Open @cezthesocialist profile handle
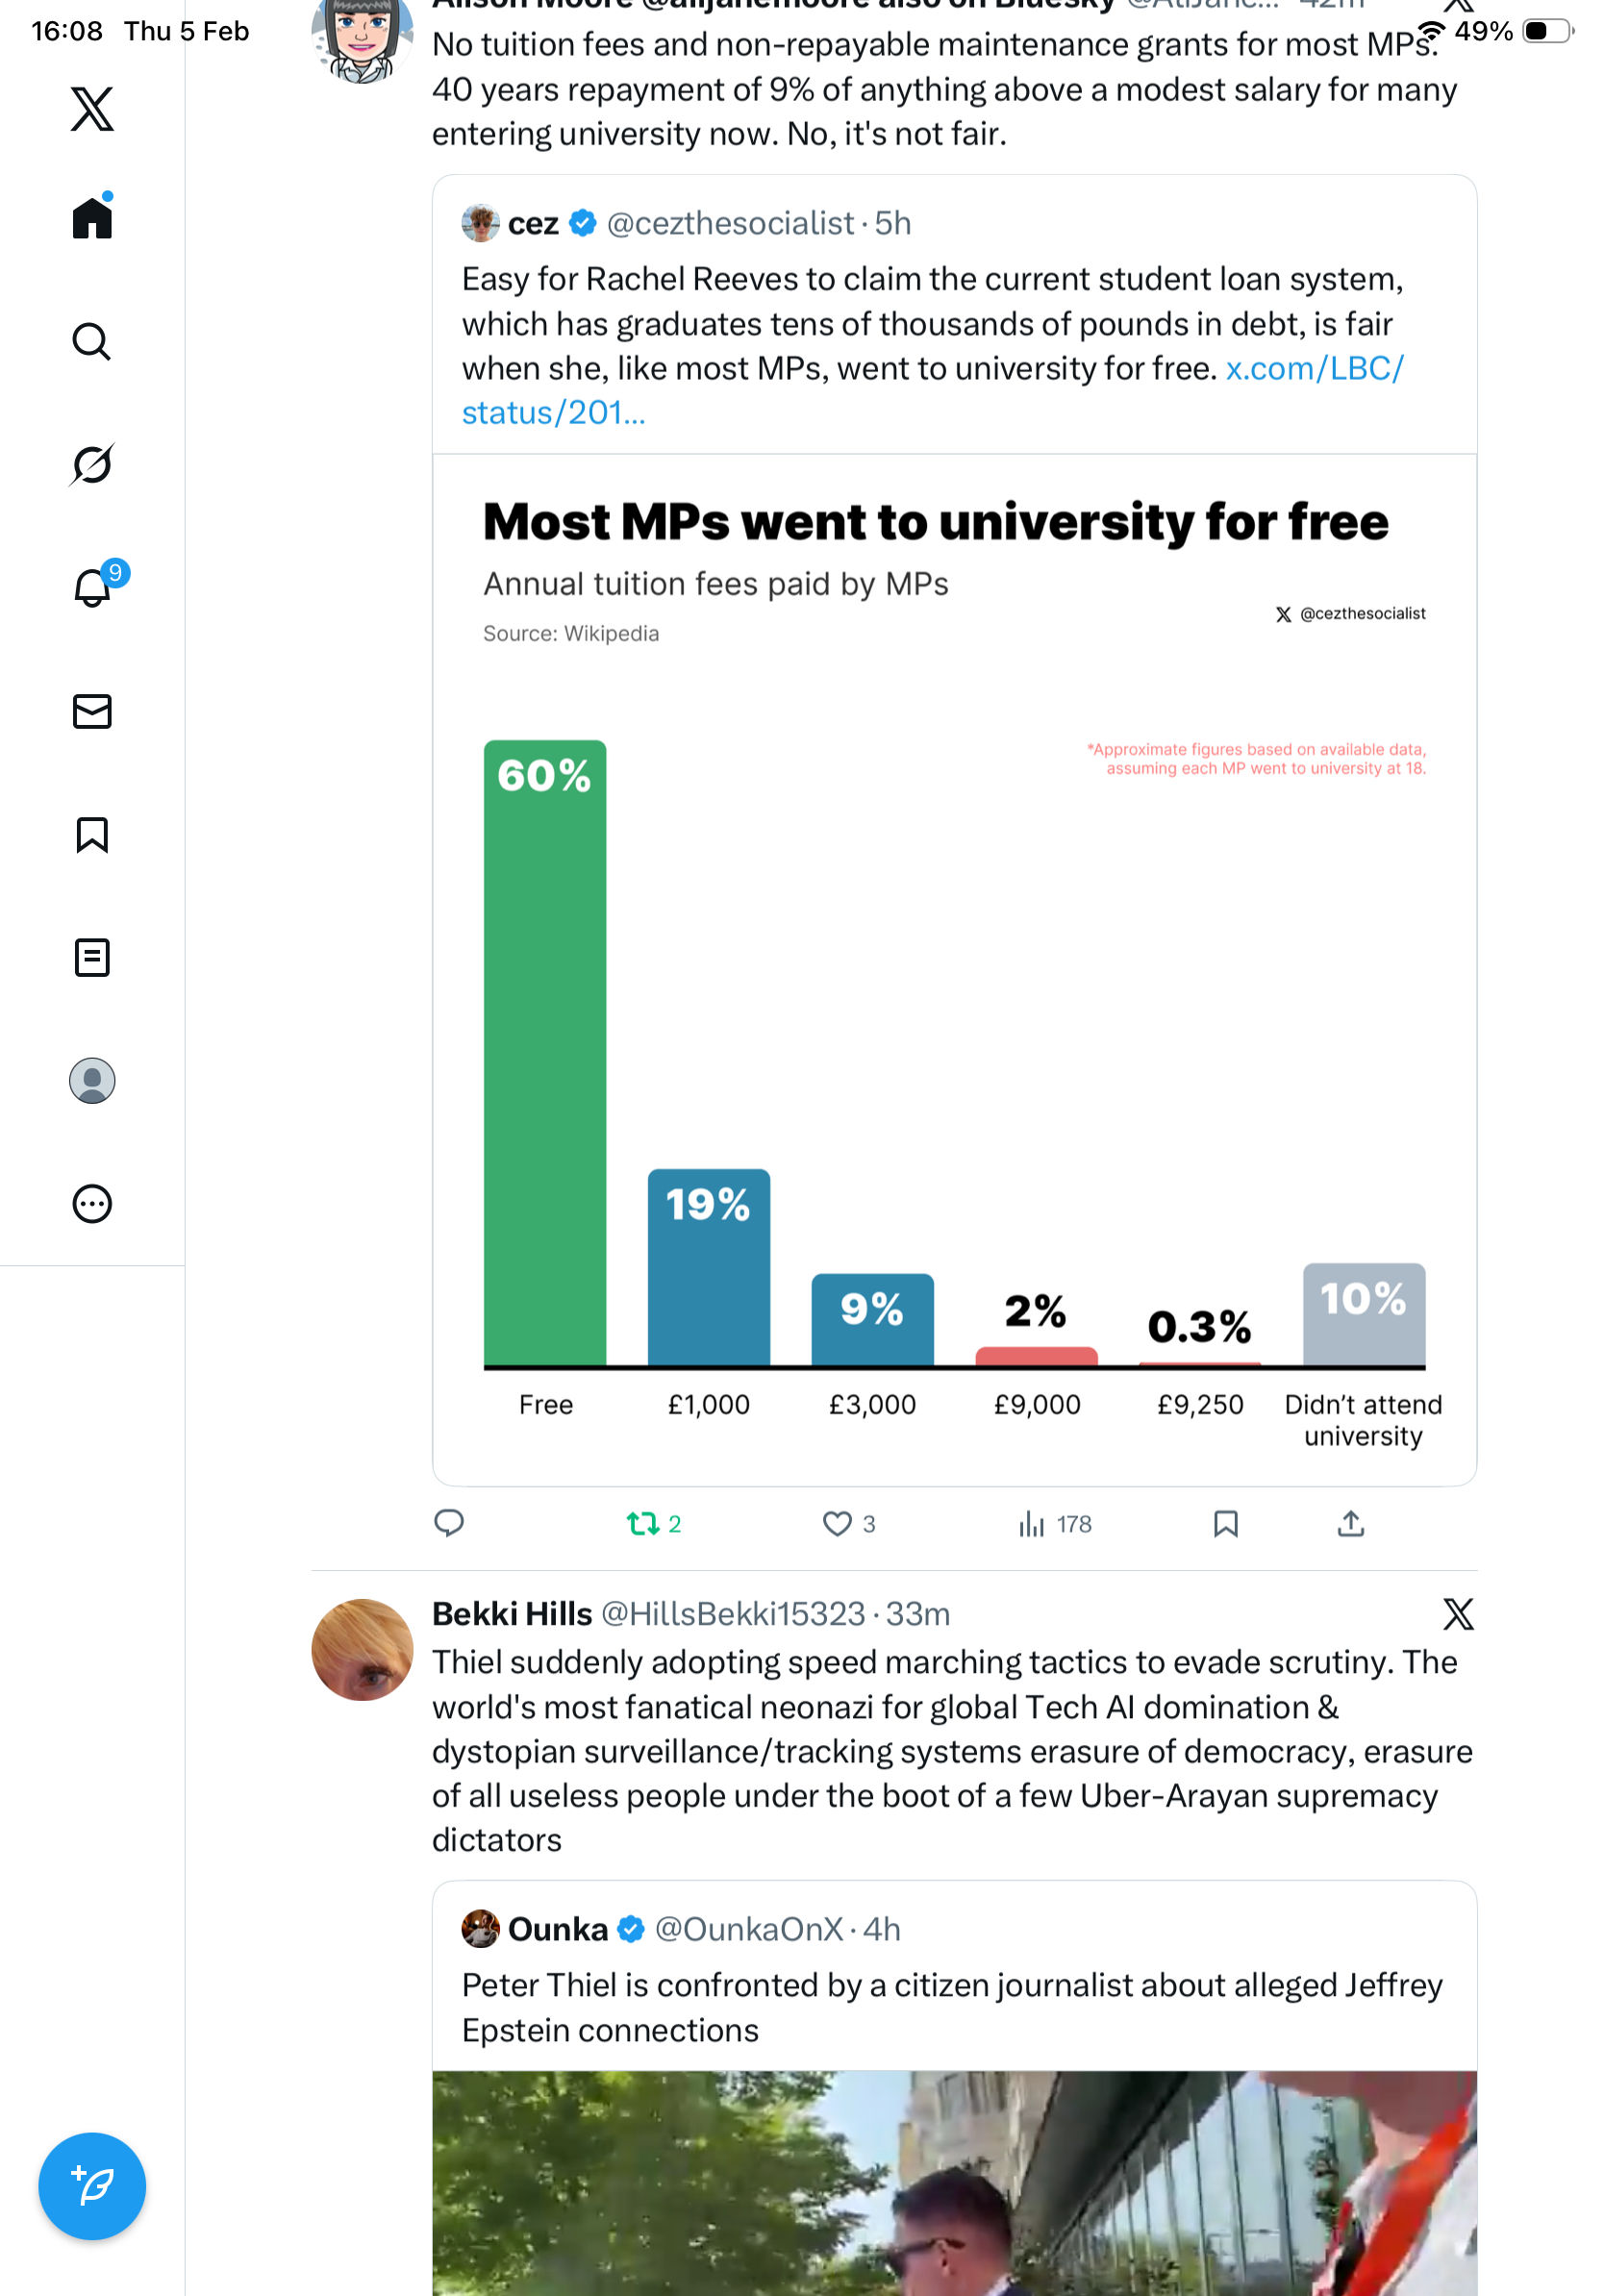Screen dimensions: 1604x2296 (729, 223)
